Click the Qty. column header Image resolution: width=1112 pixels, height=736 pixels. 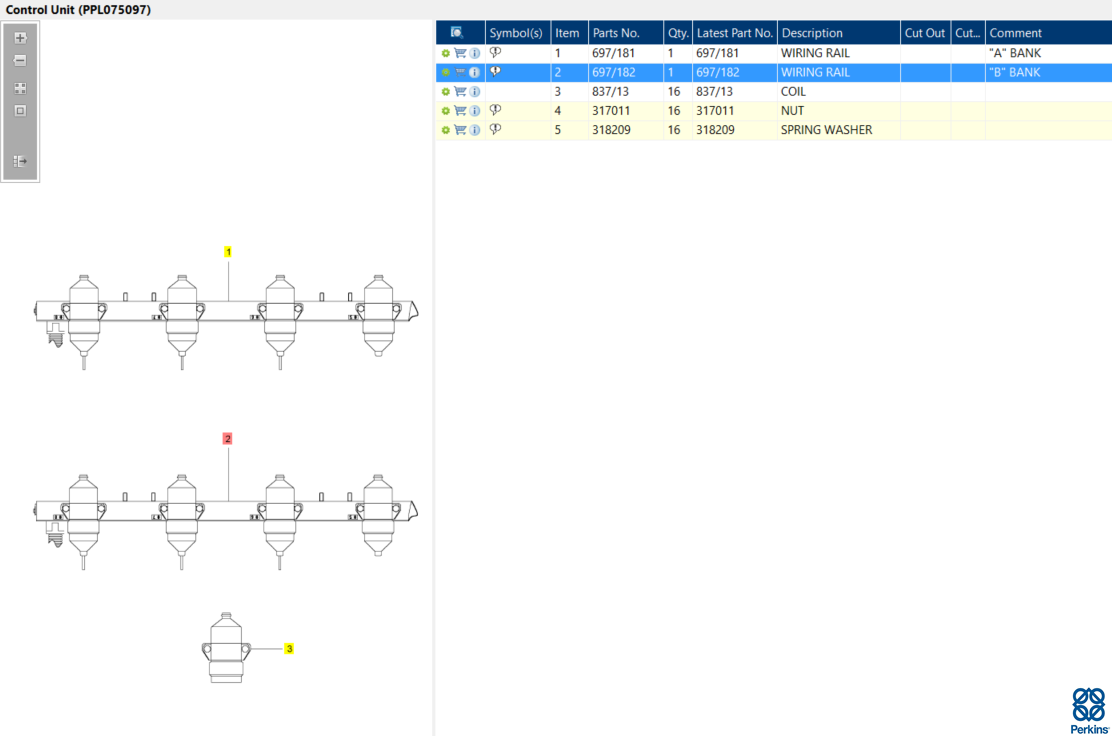[678, 33]
